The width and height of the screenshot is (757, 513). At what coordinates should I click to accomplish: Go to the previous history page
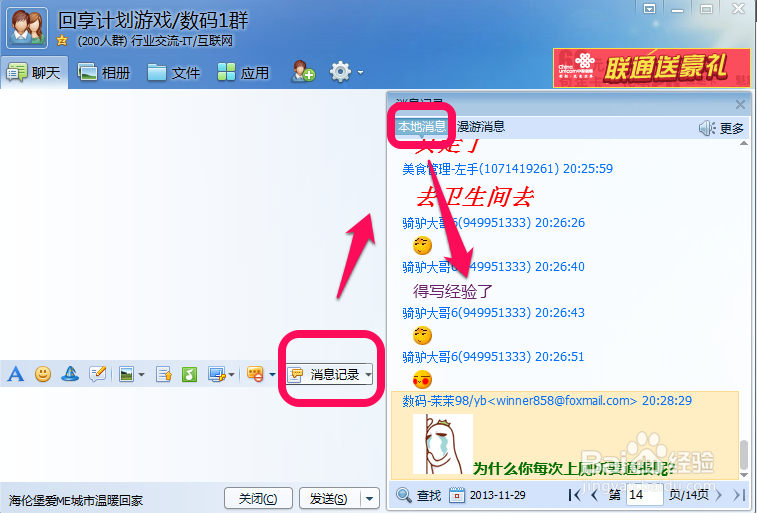coord(594,495)
